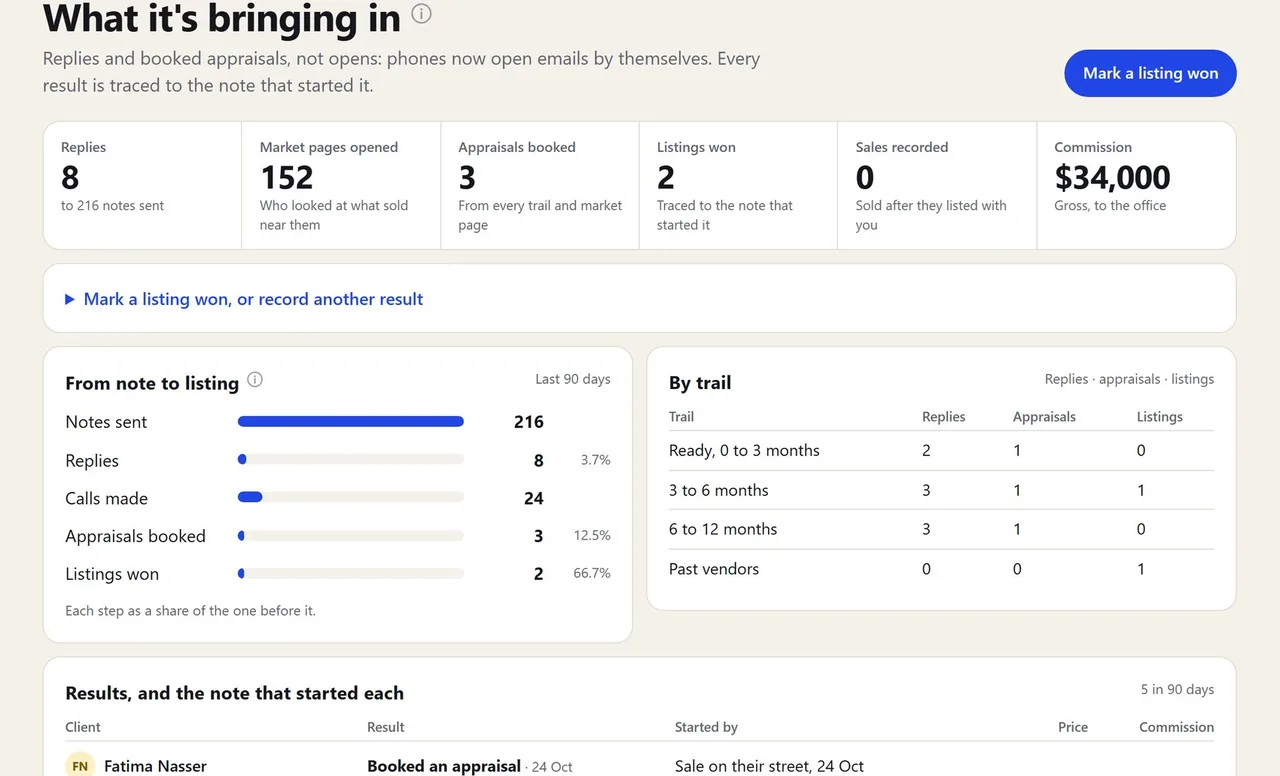Click the Appraisals booked stat card

(540, 185)
